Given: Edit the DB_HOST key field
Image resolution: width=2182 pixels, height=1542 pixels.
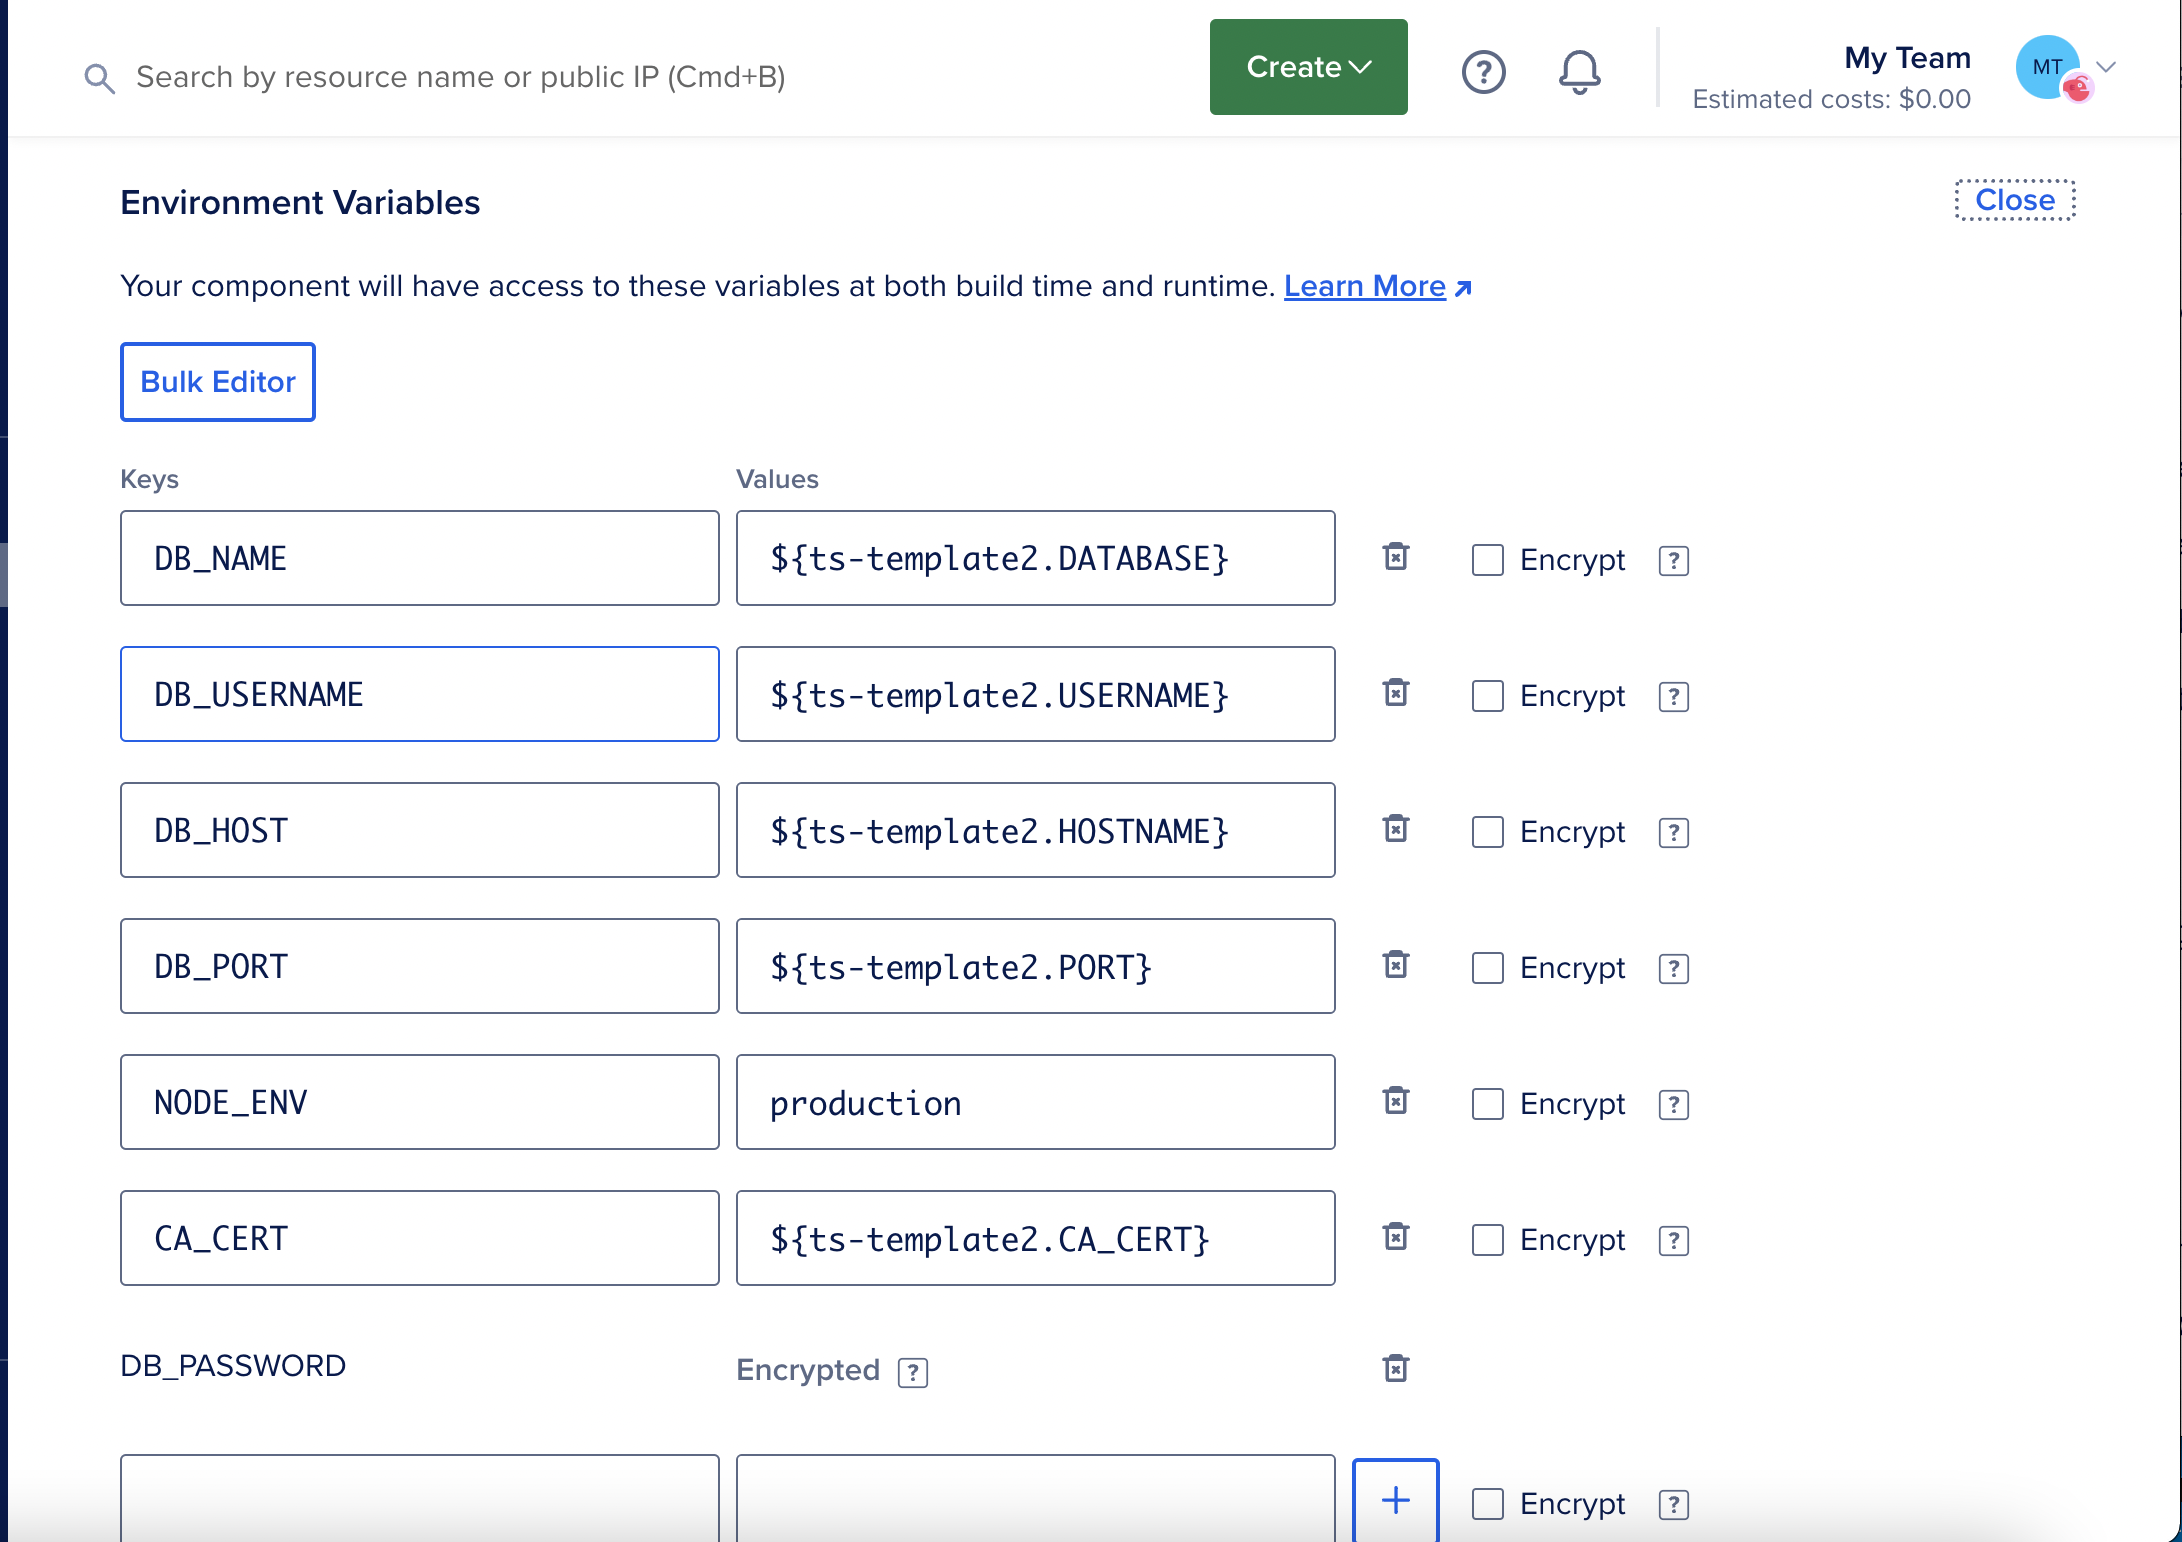Looking at the screenshot, I should (420, 830).
